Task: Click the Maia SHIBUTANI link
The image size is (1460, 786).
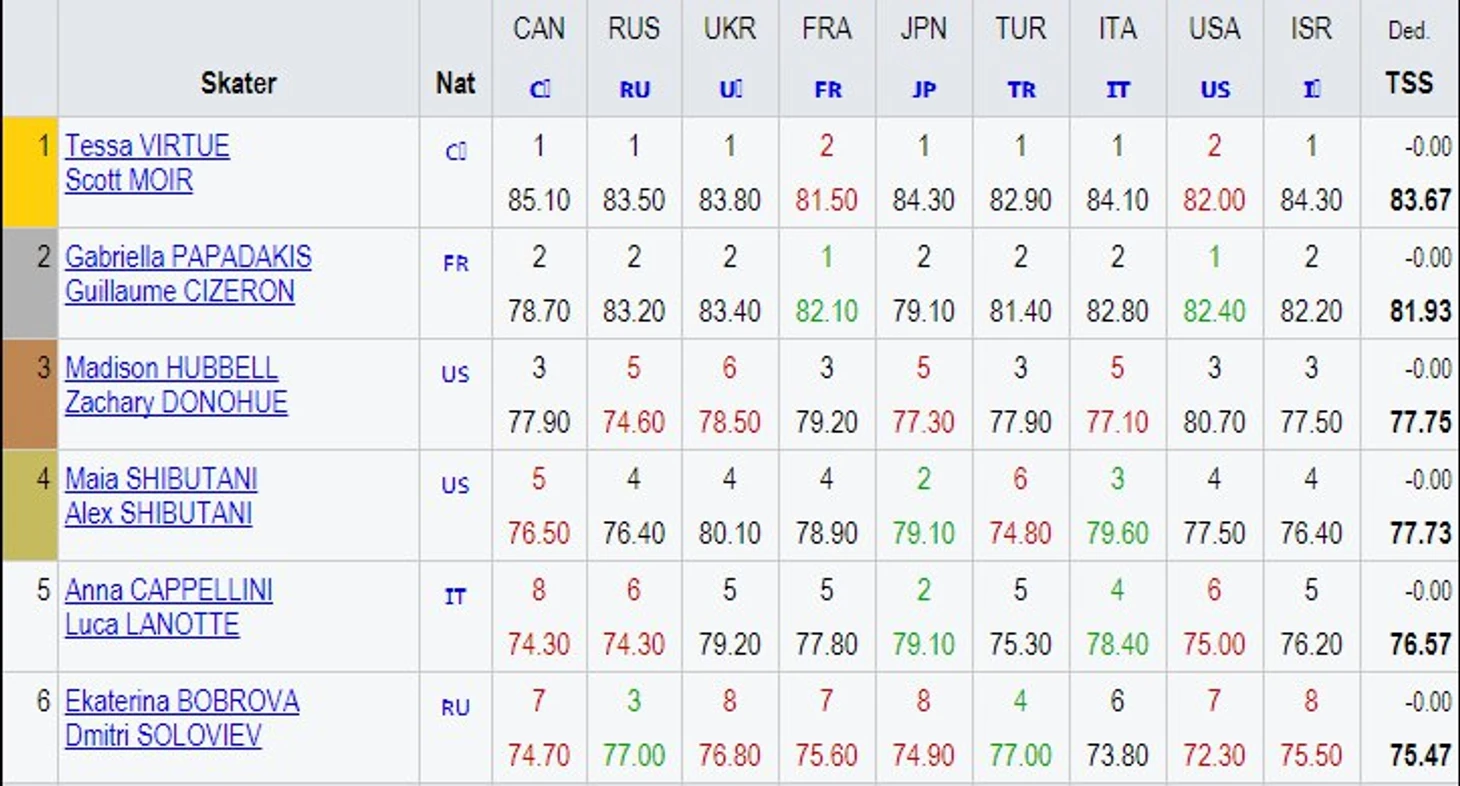Action: (161, 479)
